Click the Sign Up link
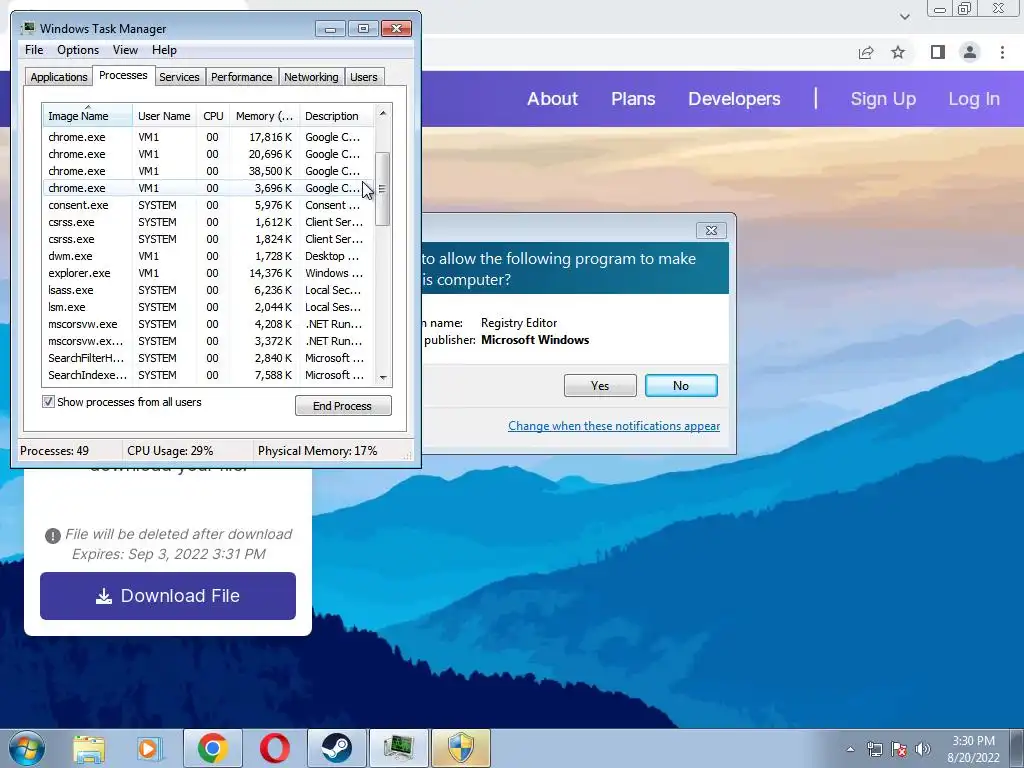 pyautogui.click(x=883, y=99)
